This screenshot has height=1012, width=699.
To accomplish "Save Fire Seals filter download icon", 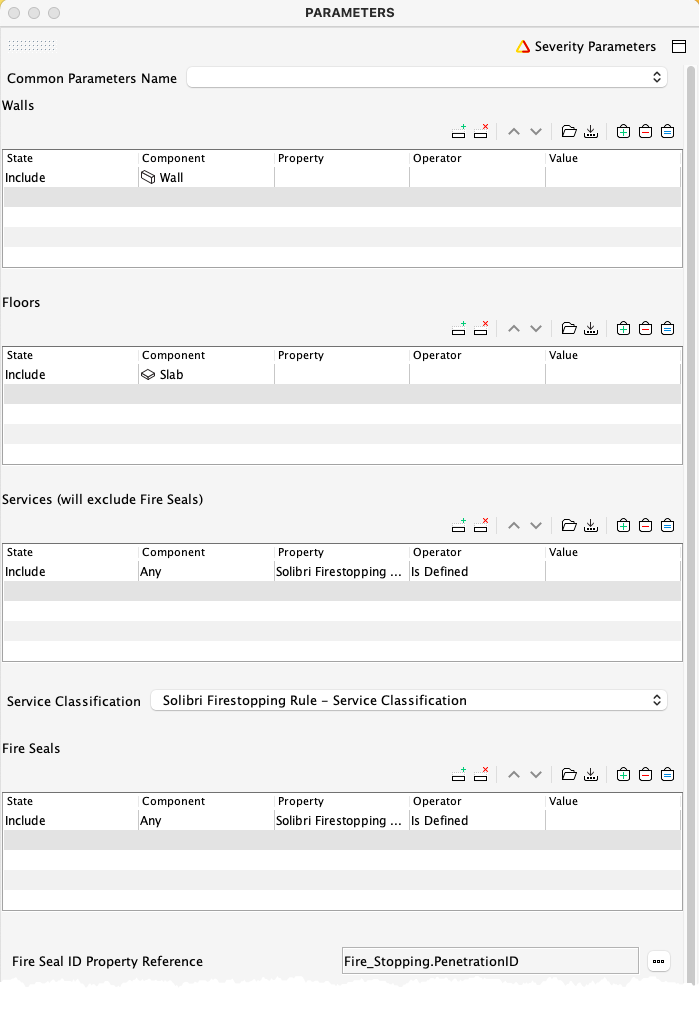I will [x=591, y=774].
